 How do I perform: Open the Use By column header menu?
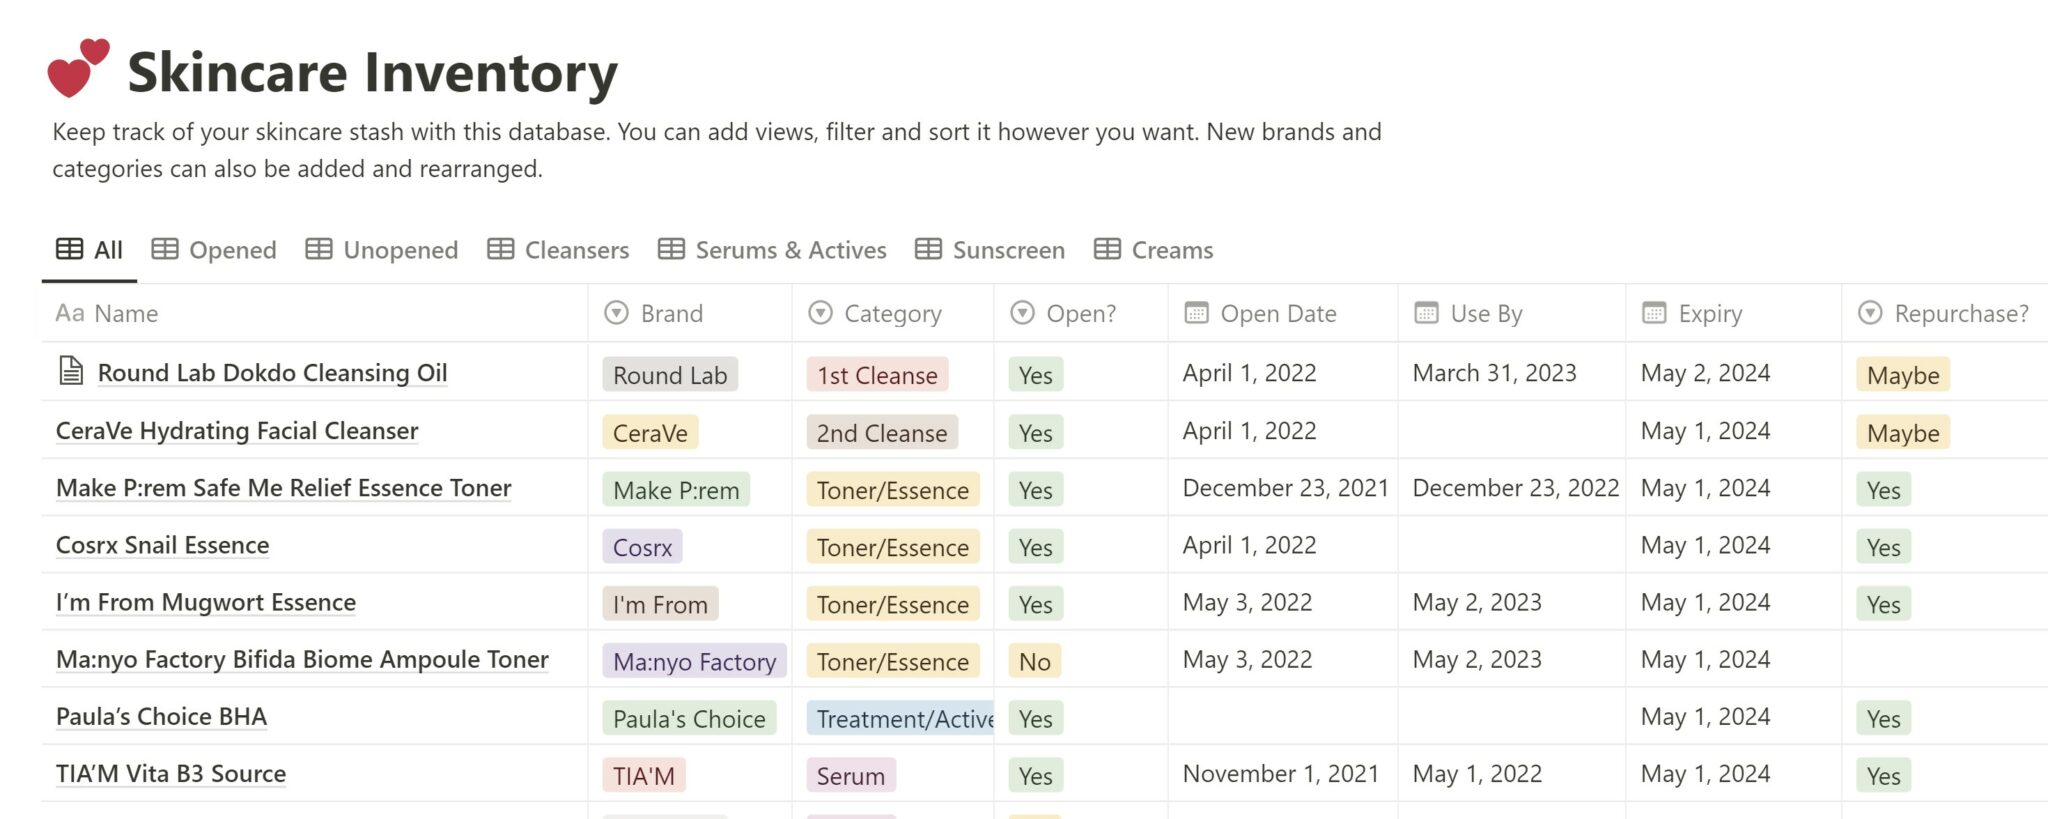1486,314
